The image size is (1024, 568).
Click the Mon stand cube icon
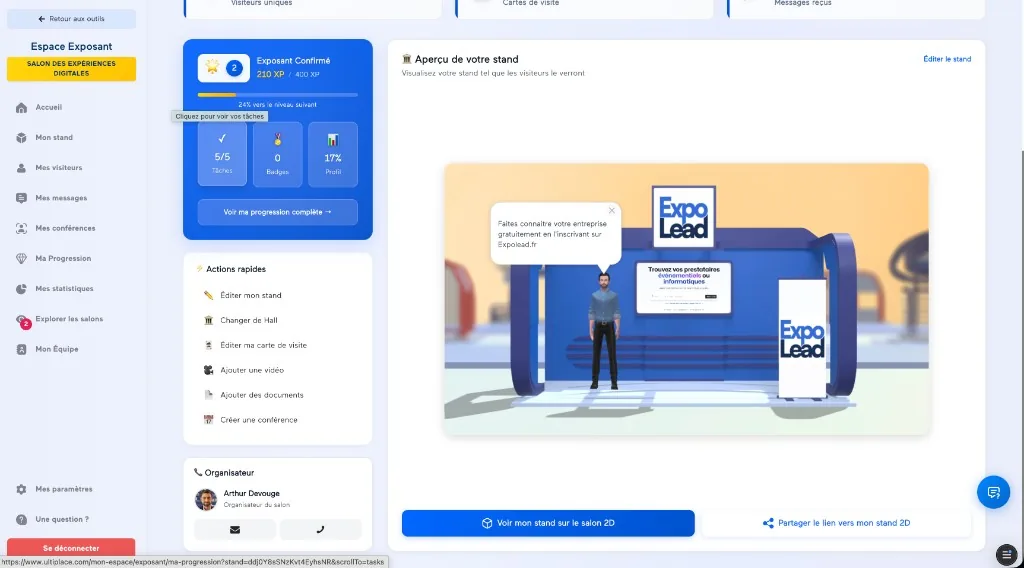(22, 138)
